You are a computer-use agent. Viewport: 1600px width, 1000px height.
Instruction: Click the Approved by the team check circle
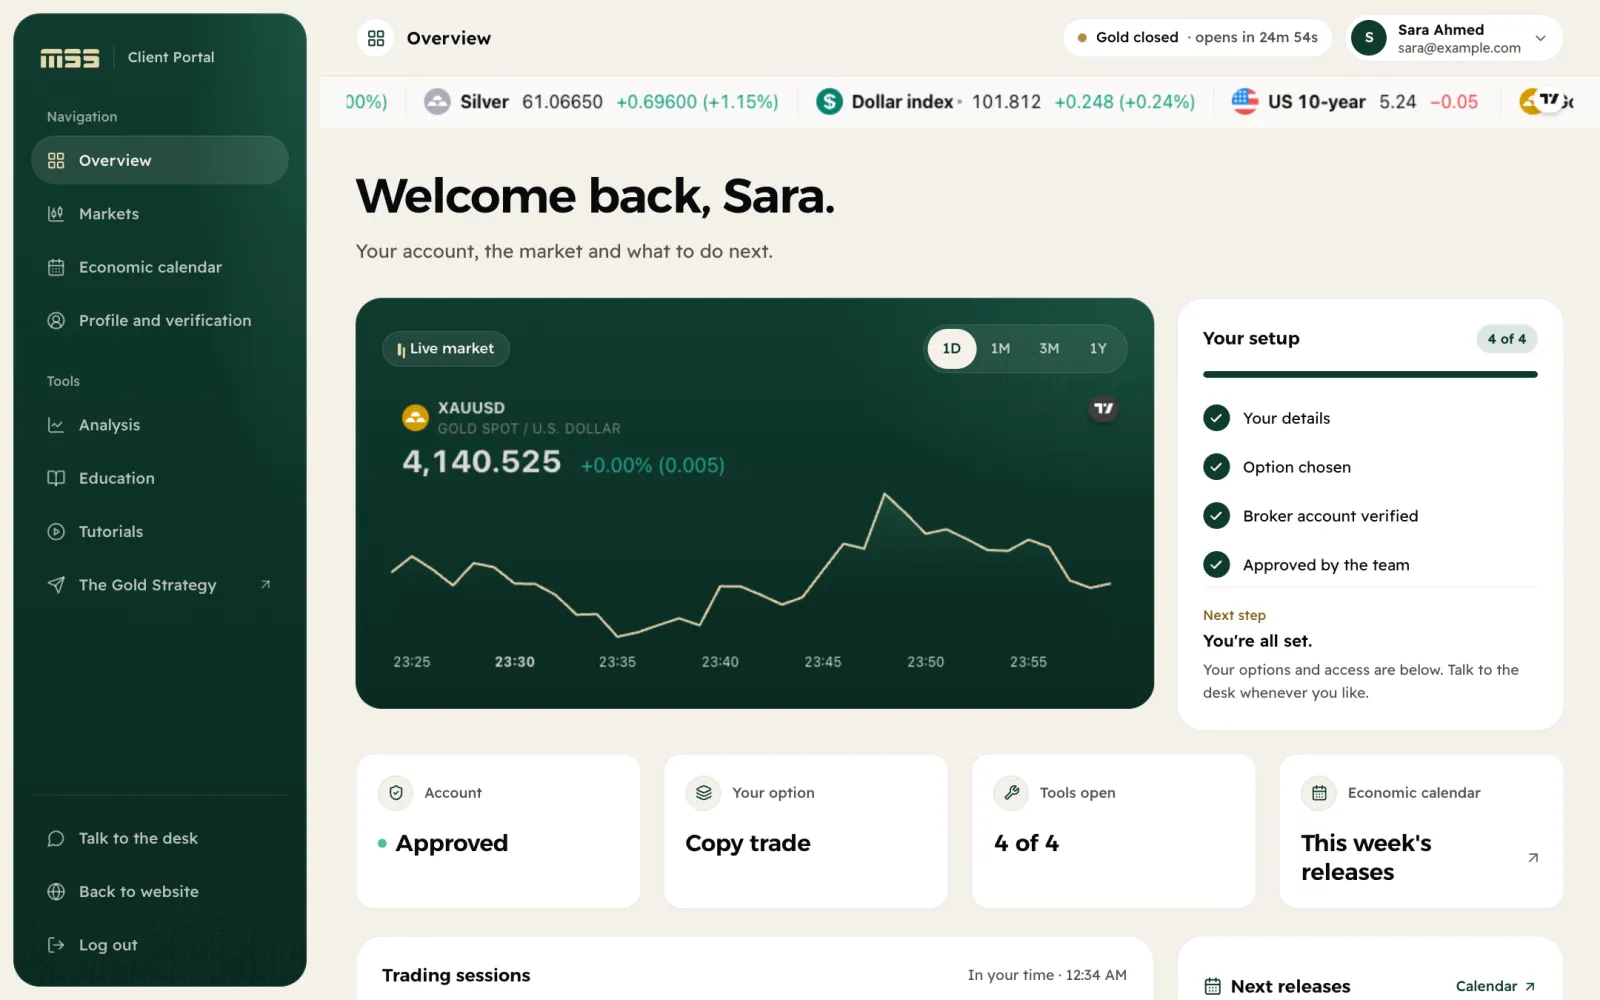[1216, 565]
